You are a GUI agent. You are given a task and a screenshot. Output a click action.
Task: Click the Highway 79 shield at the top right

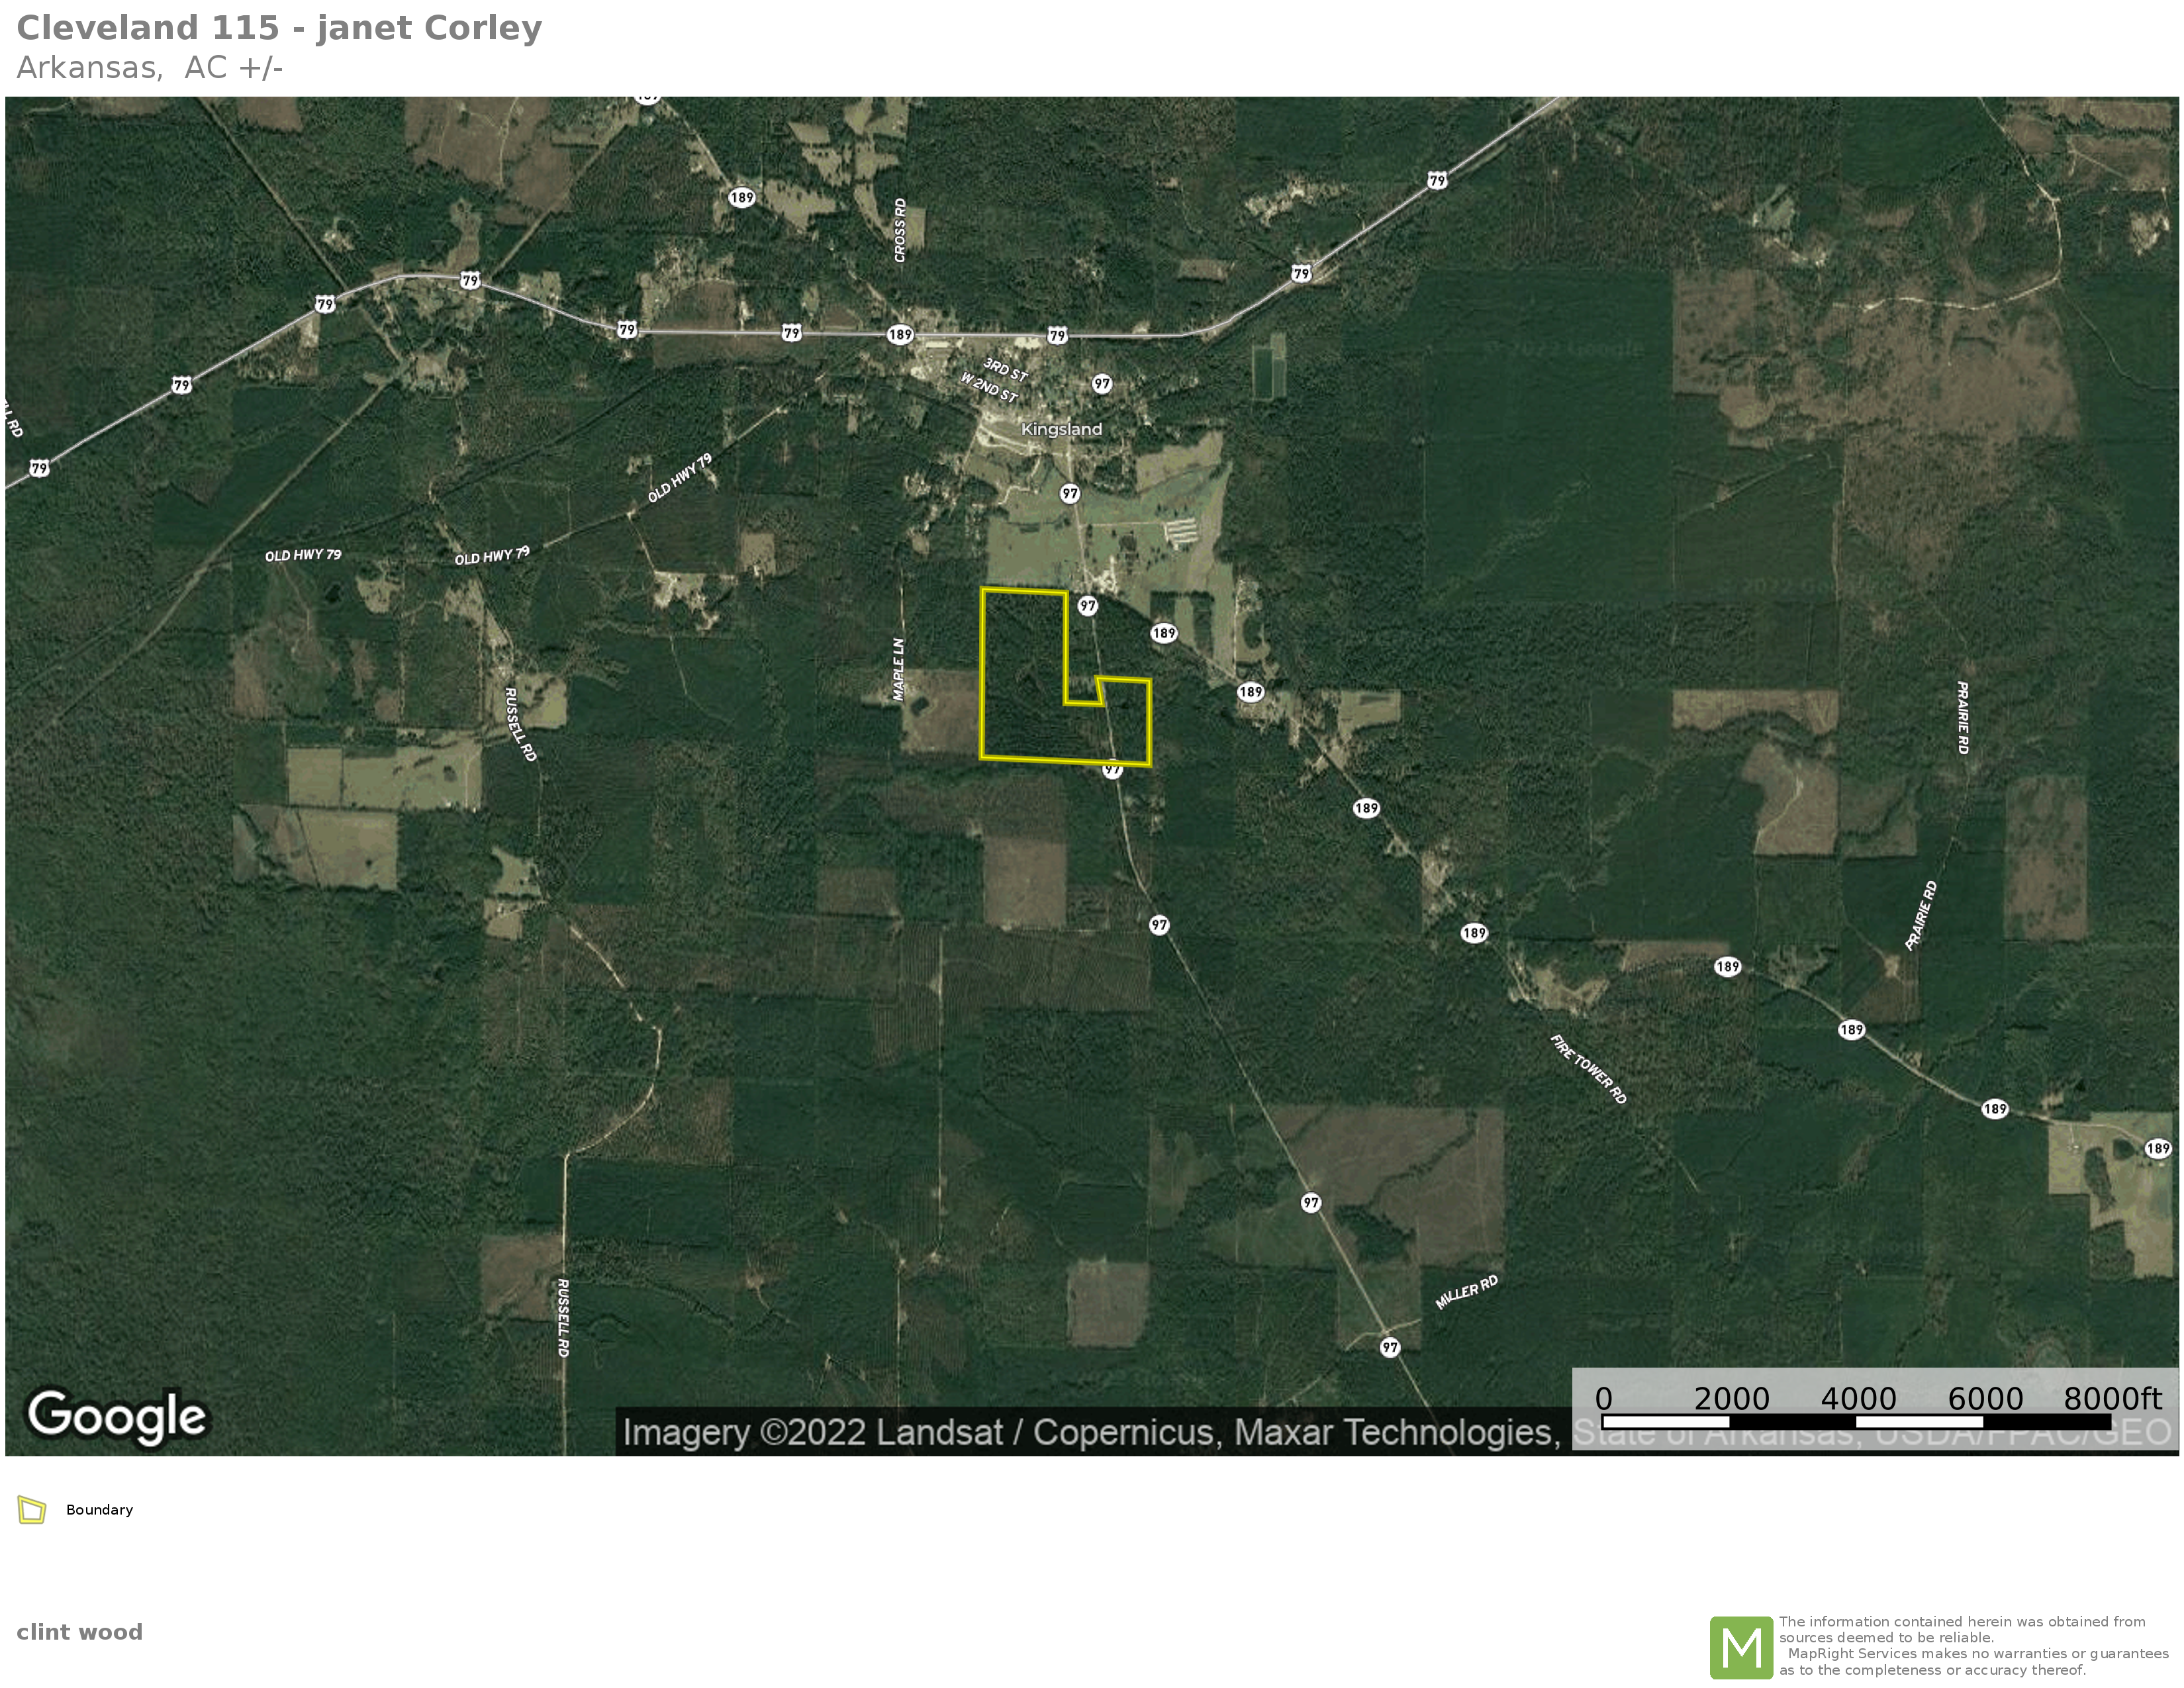(1437, 181)
